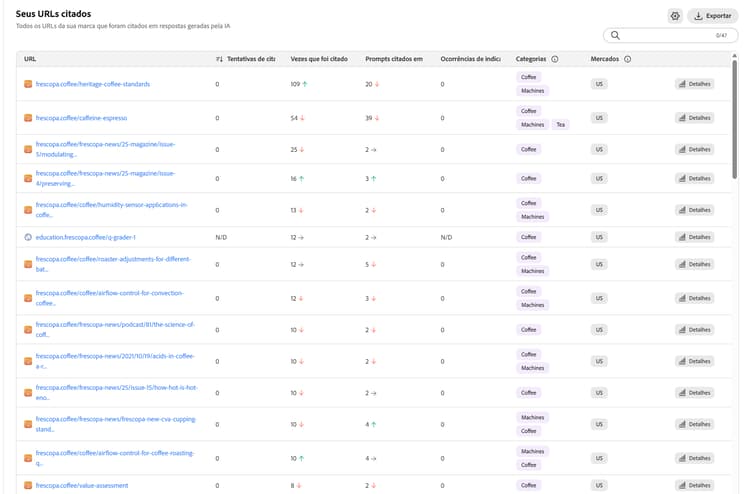Open Detalhes for issue-4/preserving row
This screenshot has width=750, height=494.
pyautogui.click(x=695, y=179)
